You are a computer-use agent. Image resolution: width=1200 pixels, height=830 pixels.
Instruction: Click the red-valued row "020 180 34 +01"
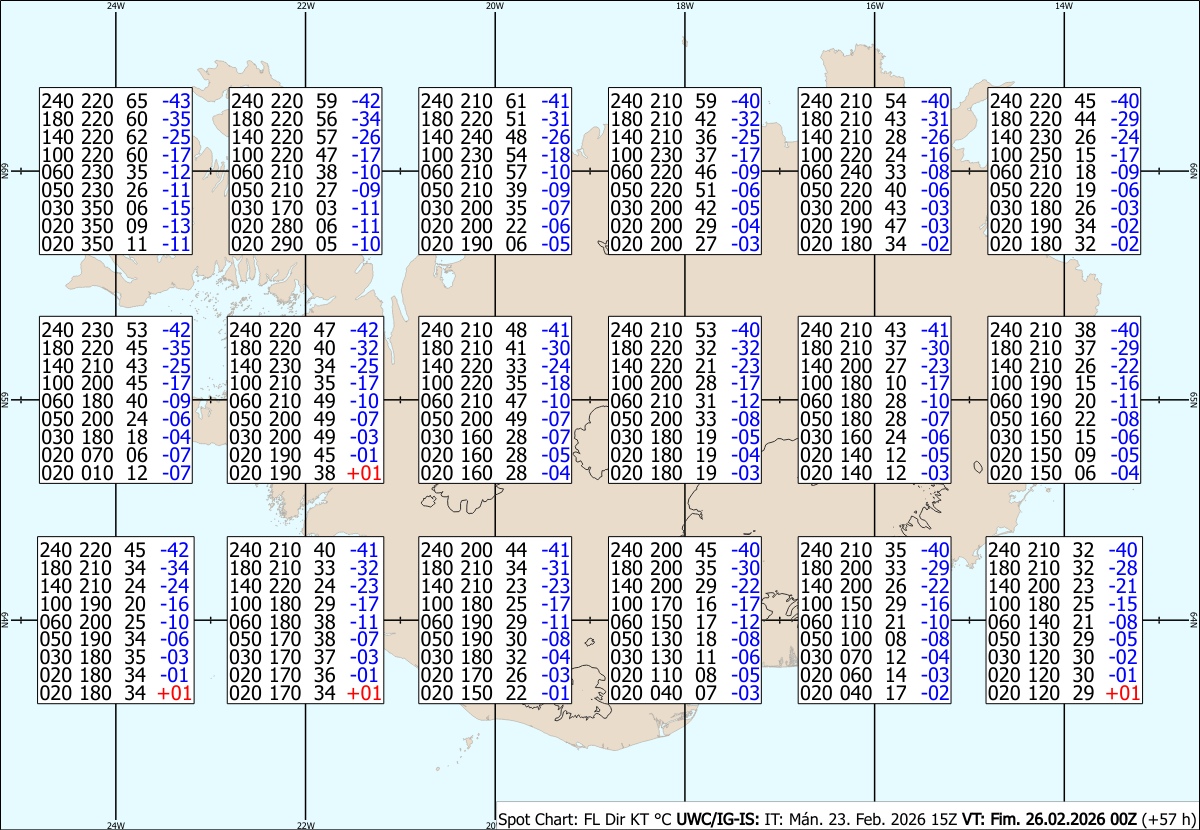coord(116,692)
